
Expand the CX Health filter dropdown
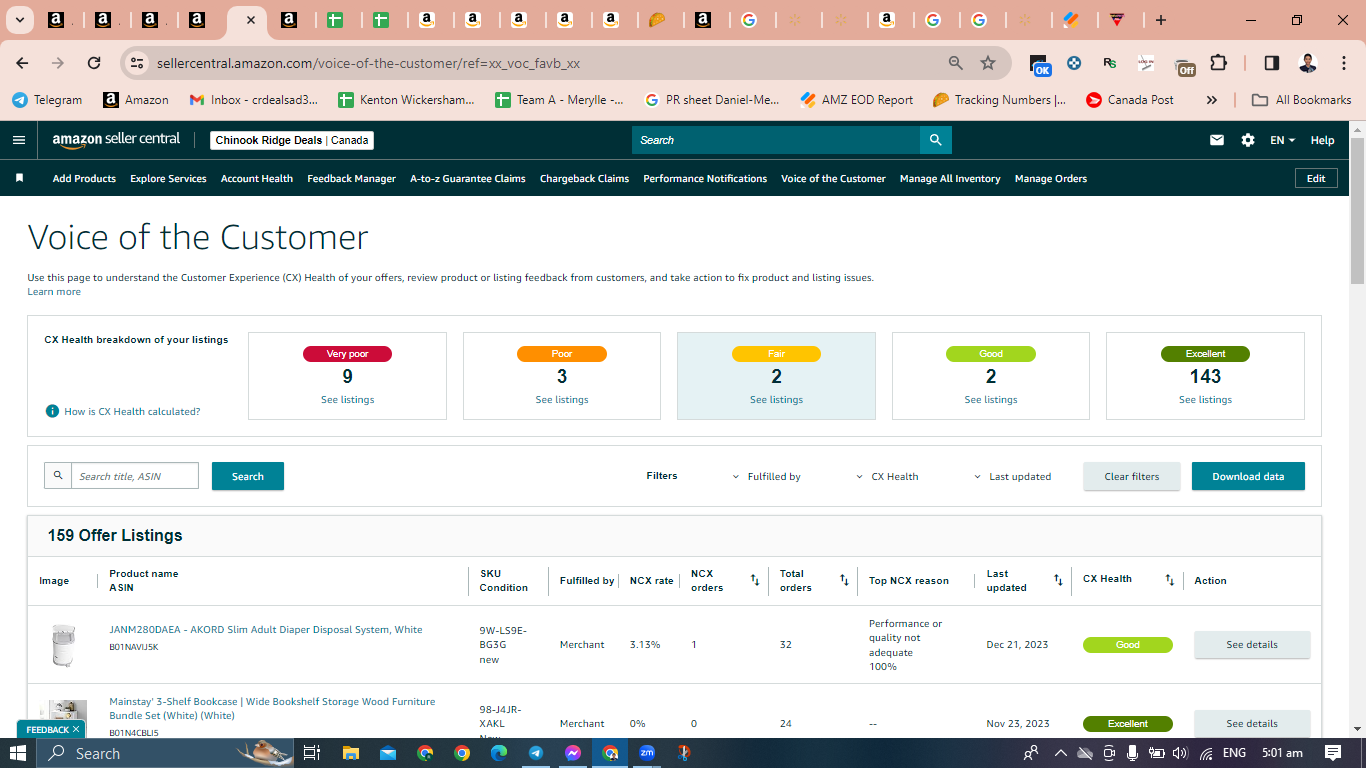point(887,477)
